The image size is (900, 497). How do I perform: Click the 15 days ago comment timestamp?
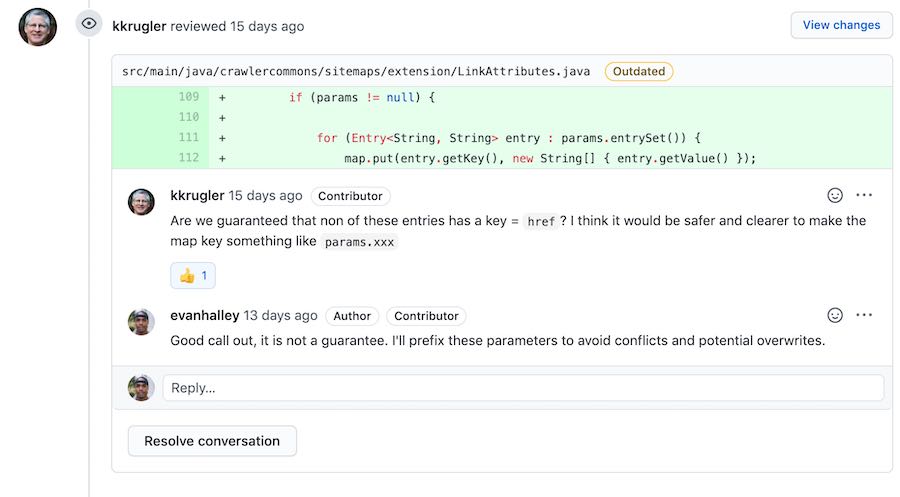point(265,196)
